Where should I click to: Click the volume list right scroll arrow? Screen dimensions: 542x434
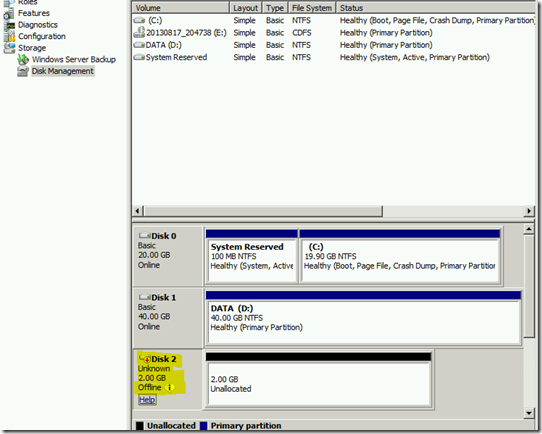pos(529,211)
